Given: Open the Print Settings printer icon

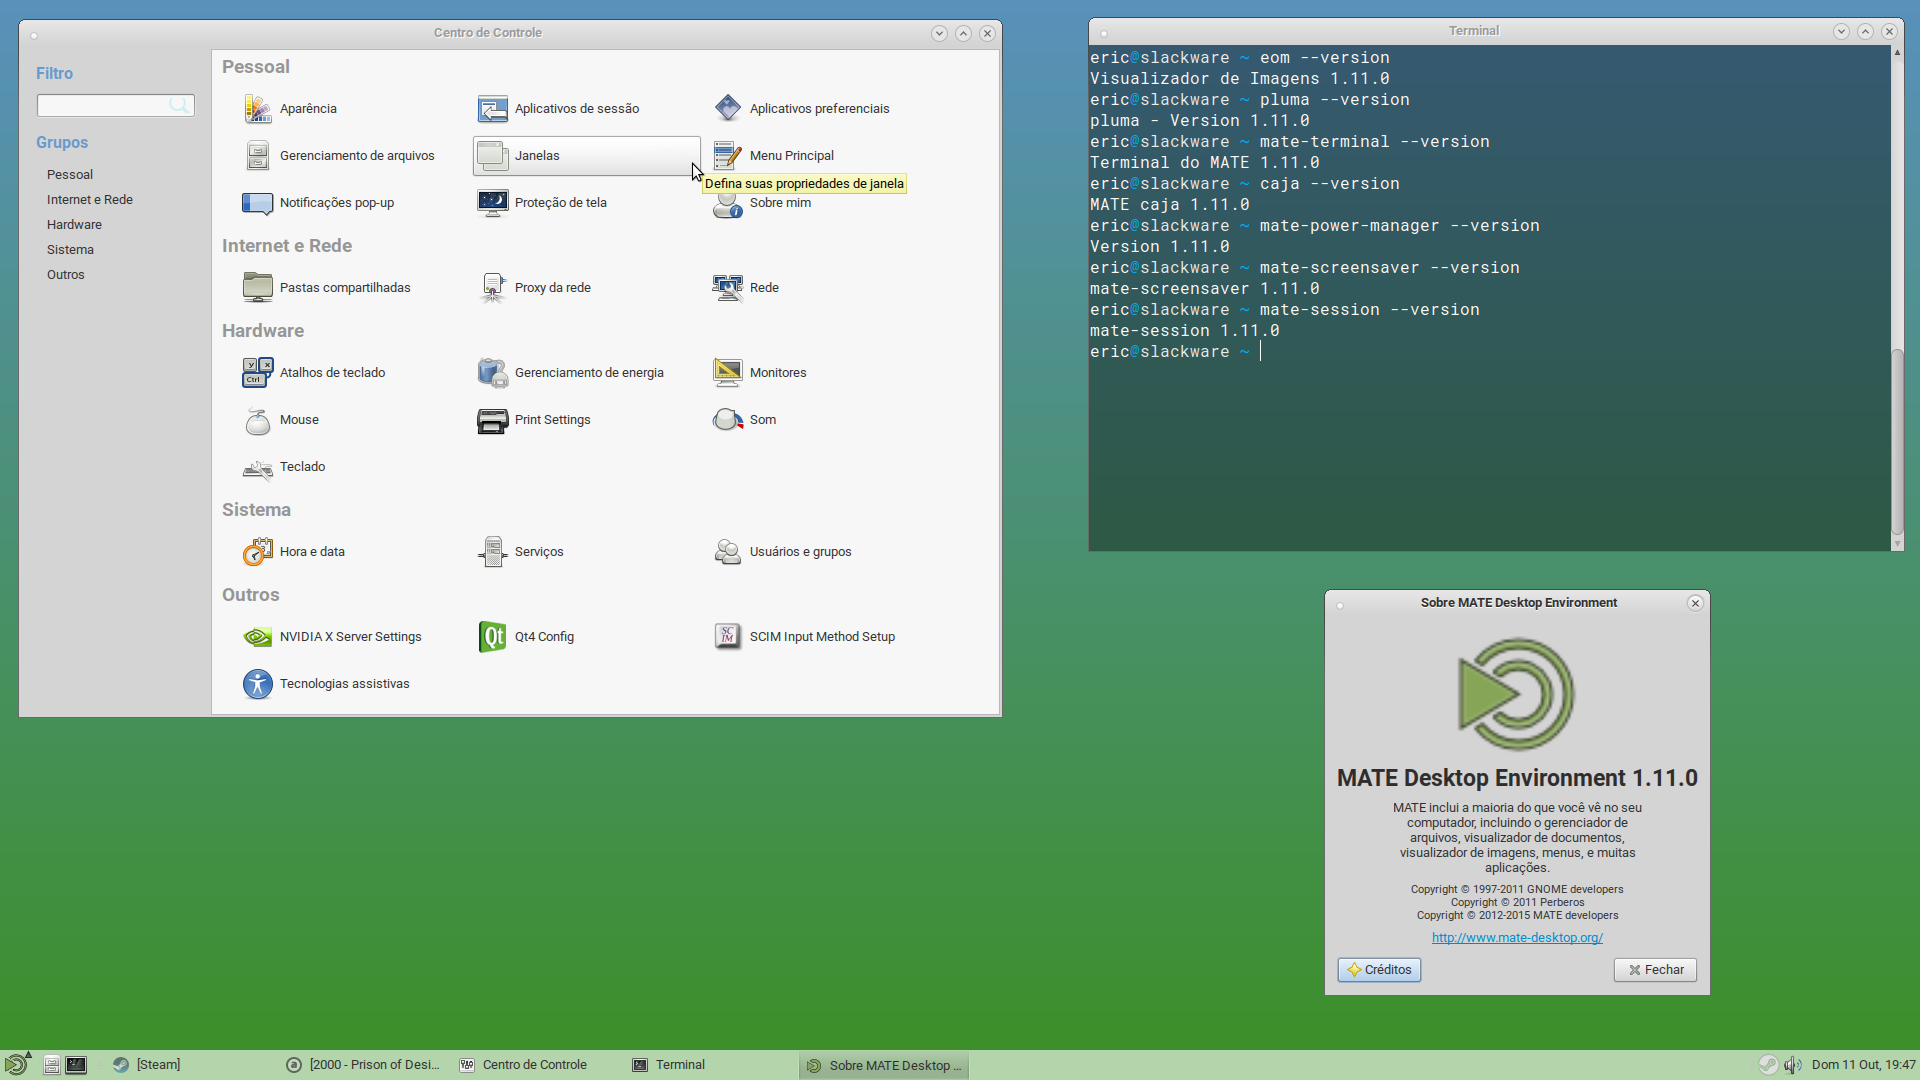Looking at the screenshot, I should coord(492,420).
